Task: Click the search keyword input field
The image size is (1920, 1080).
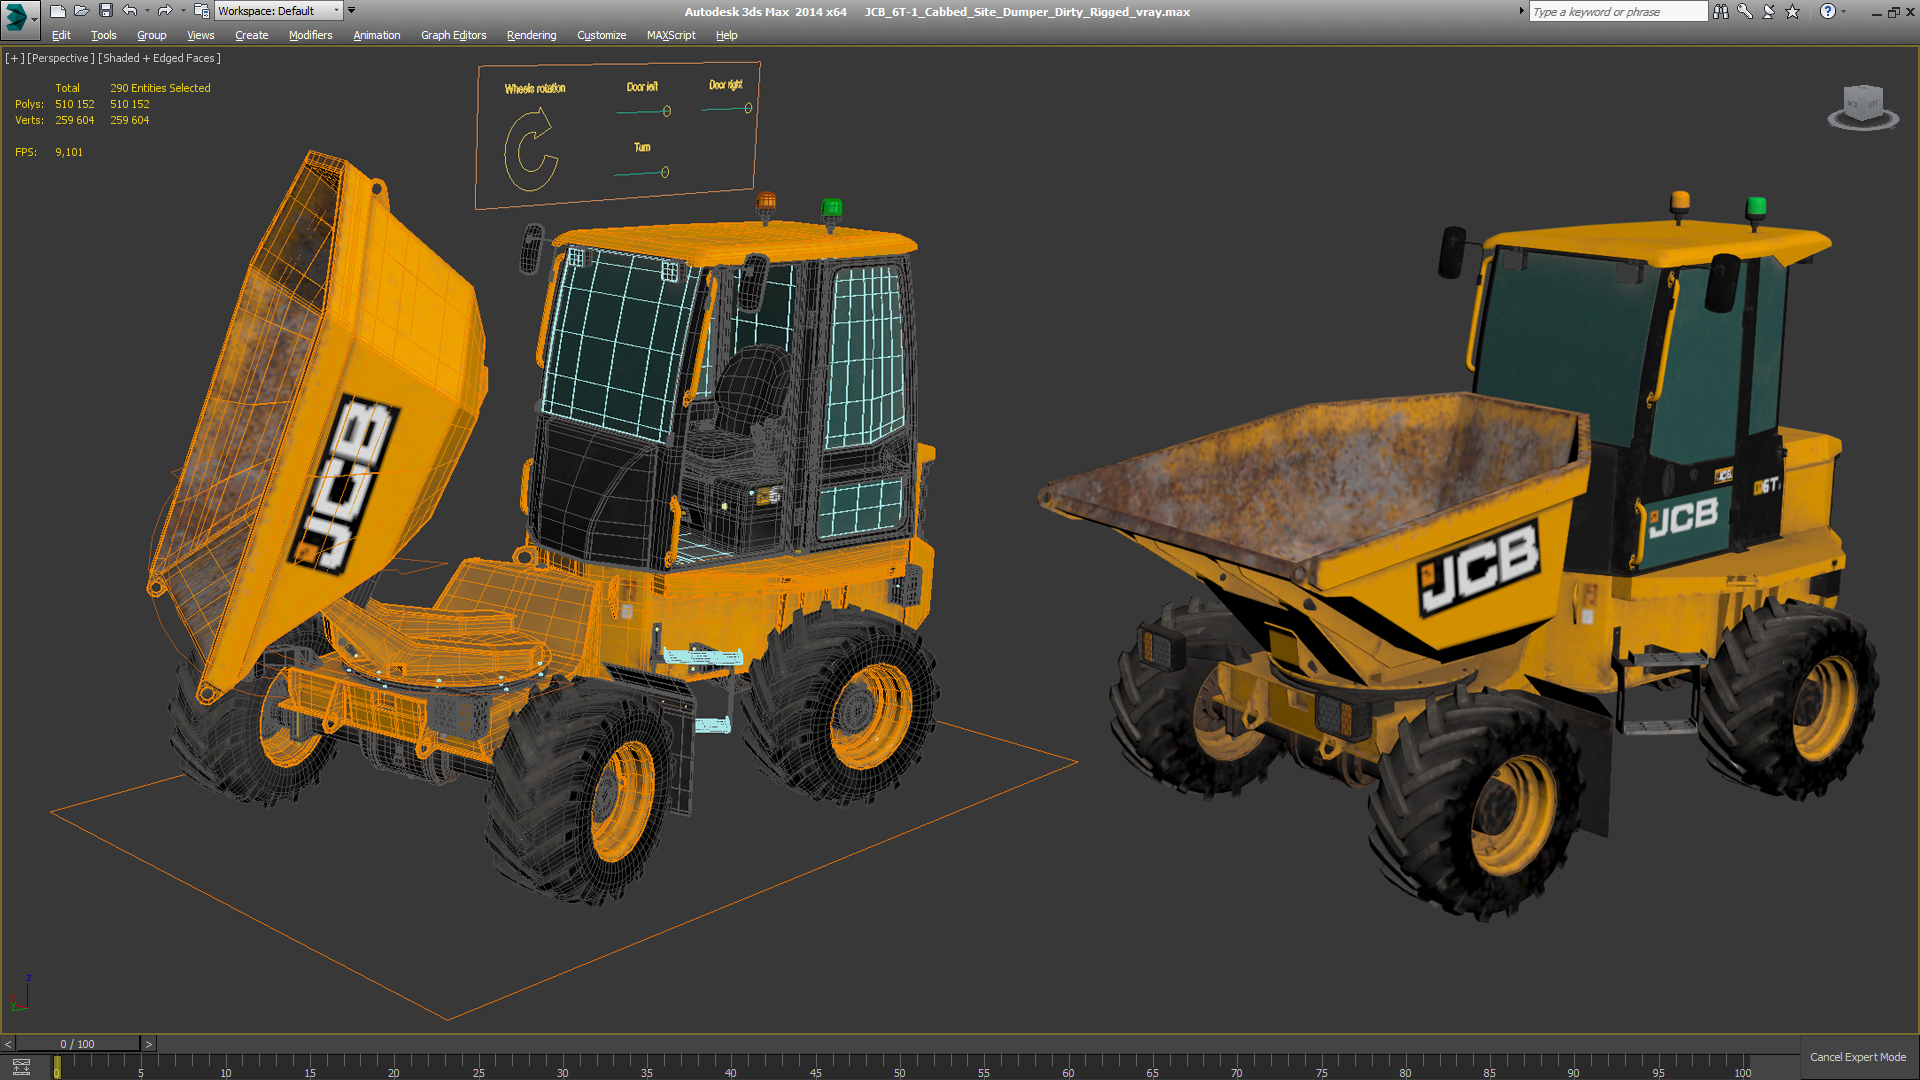Action: [1618, 12]
